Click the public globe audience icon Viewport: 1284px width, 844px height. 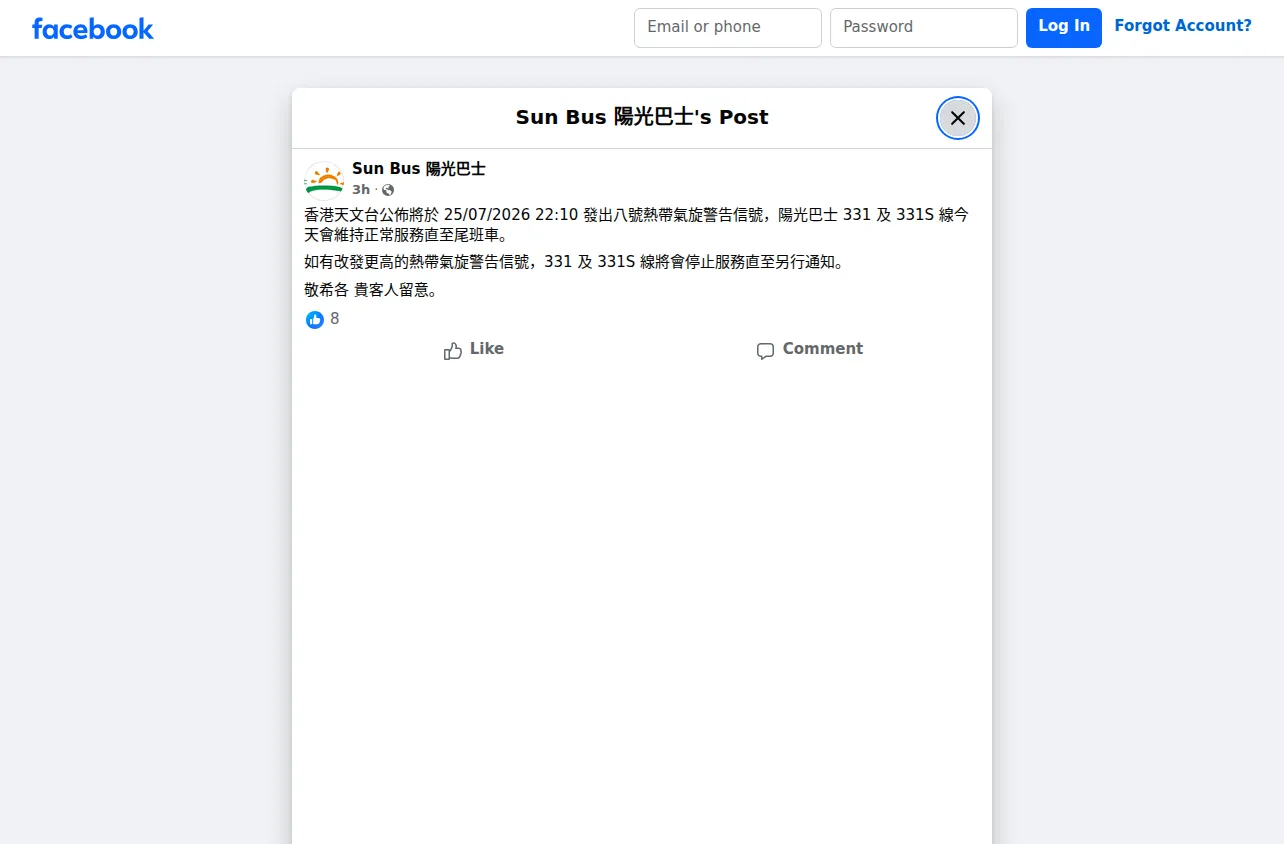pyautogui.click(x=388, y=190)
